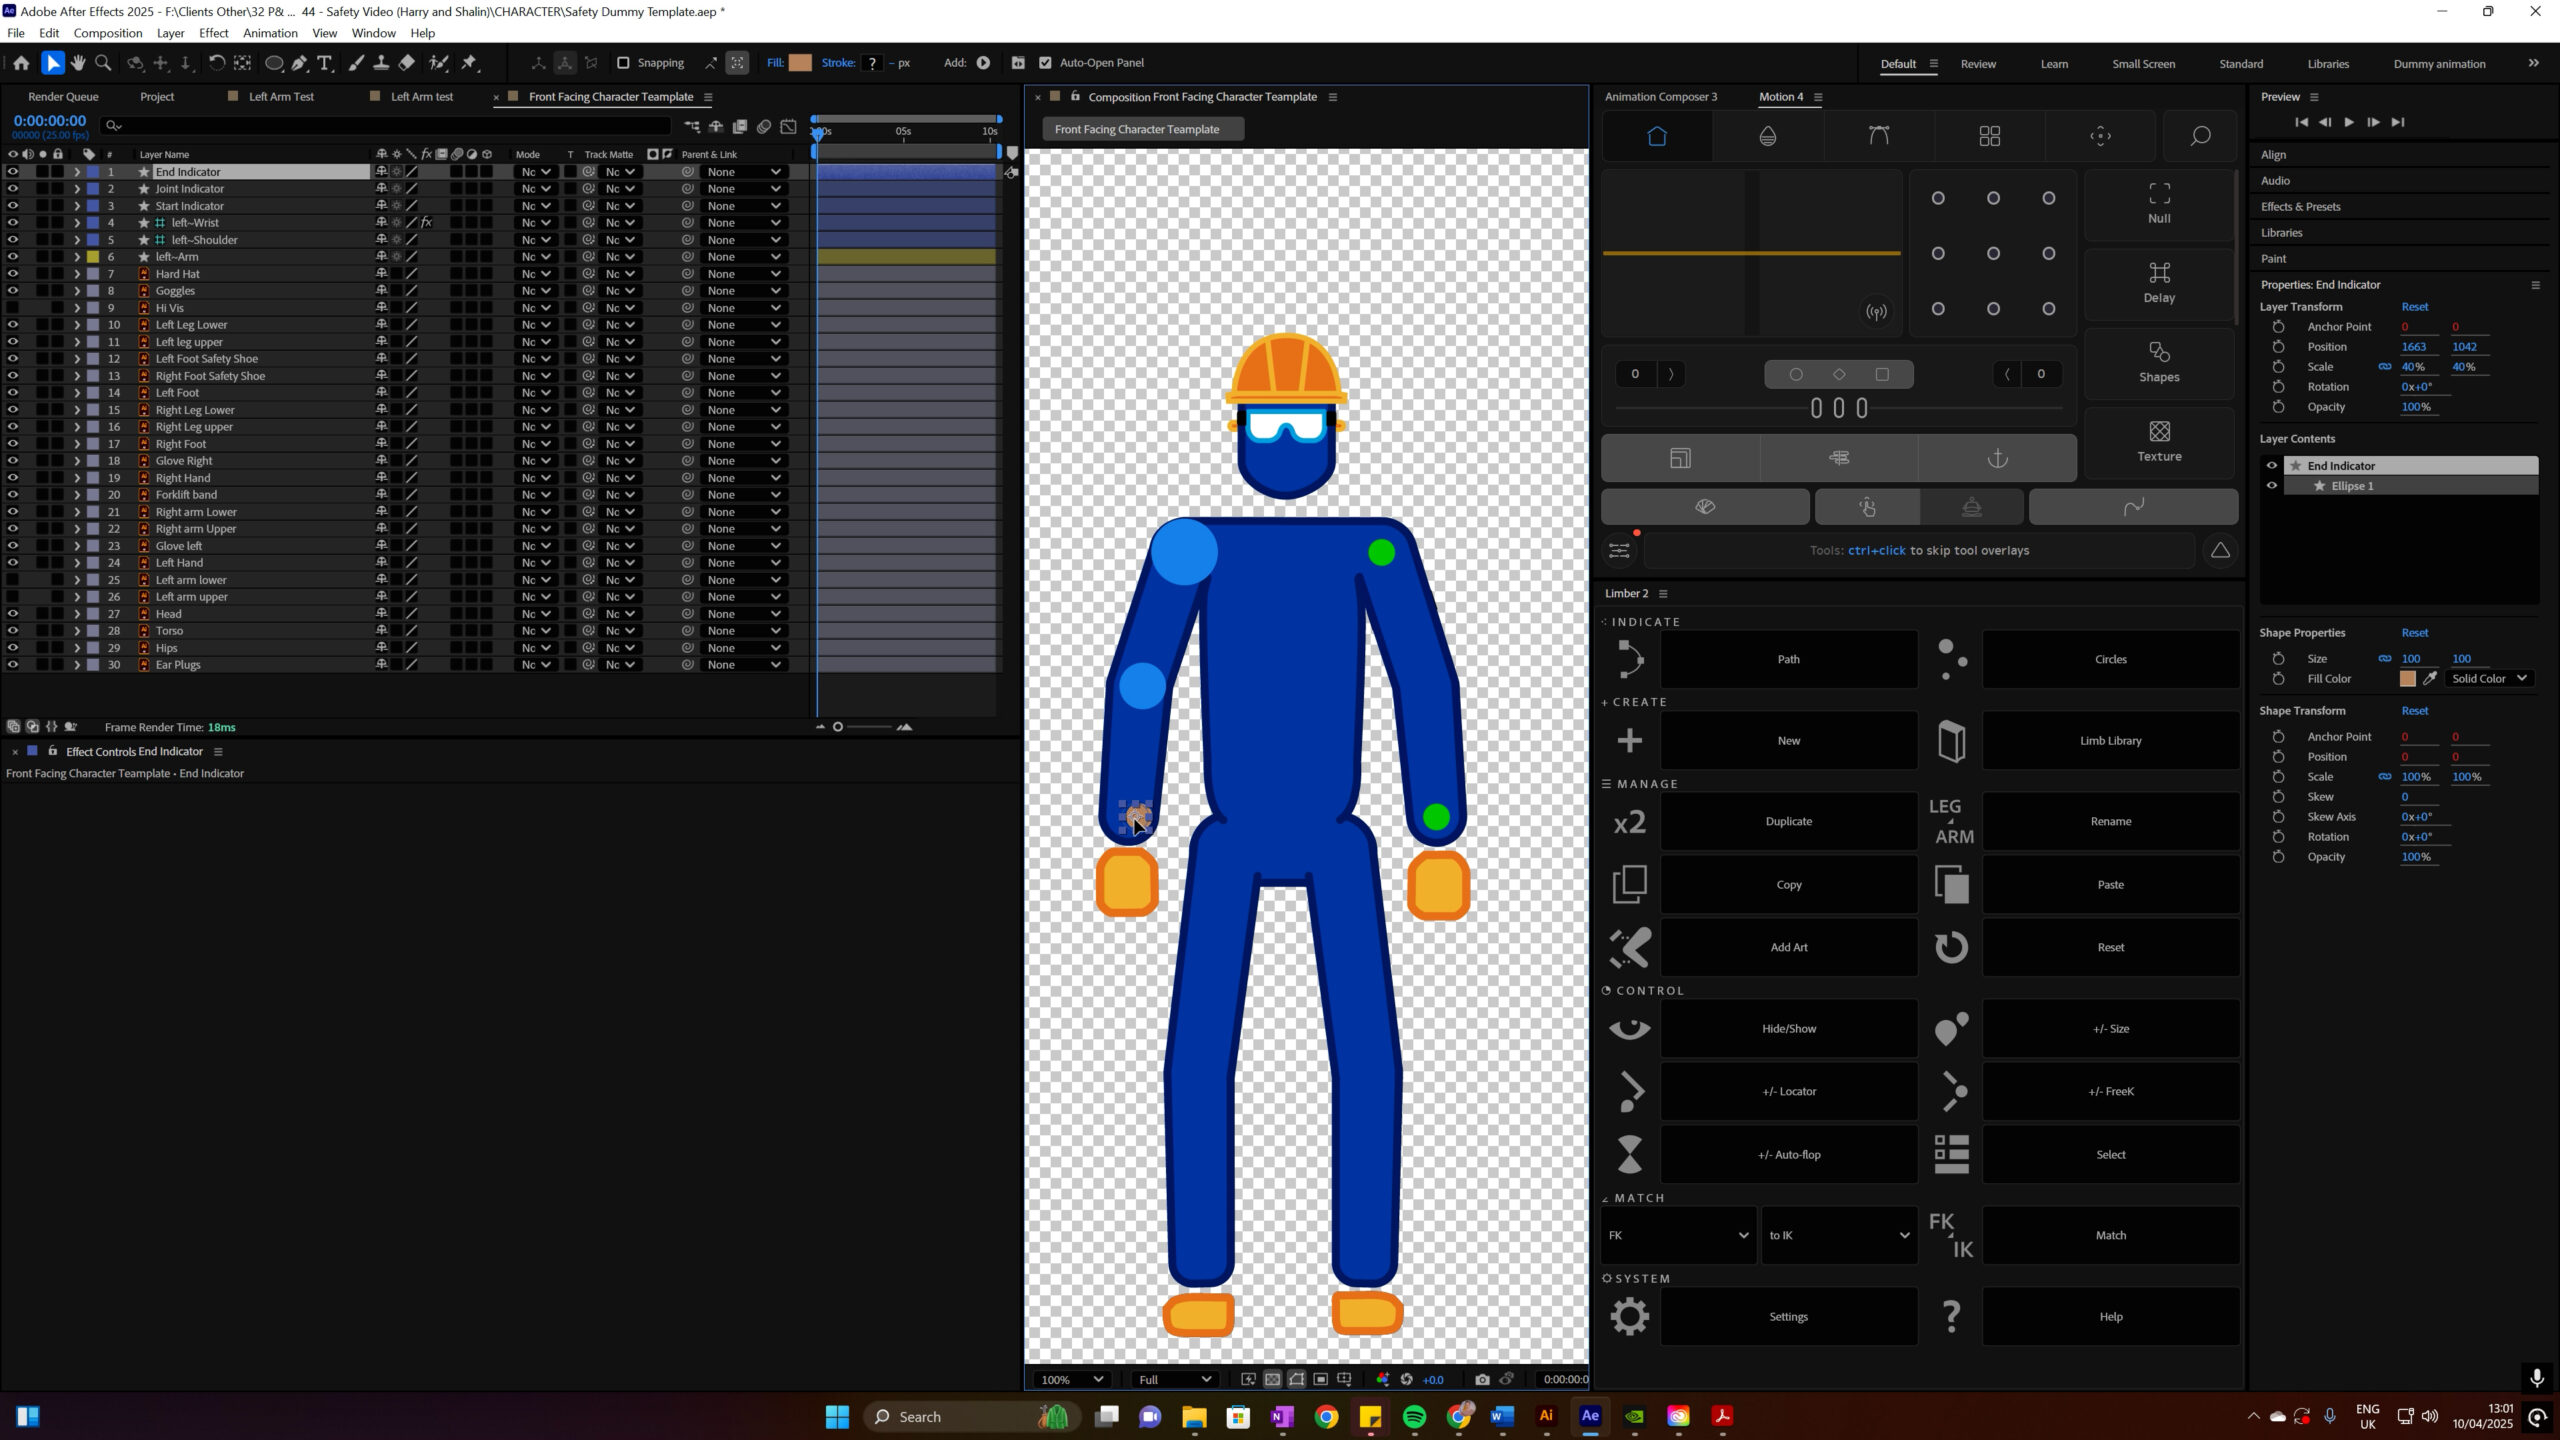This screenshot has width=2560, height=1440.
Task: Switch to Animation Composer 3 tab
Action: (x=1660, y=97)
